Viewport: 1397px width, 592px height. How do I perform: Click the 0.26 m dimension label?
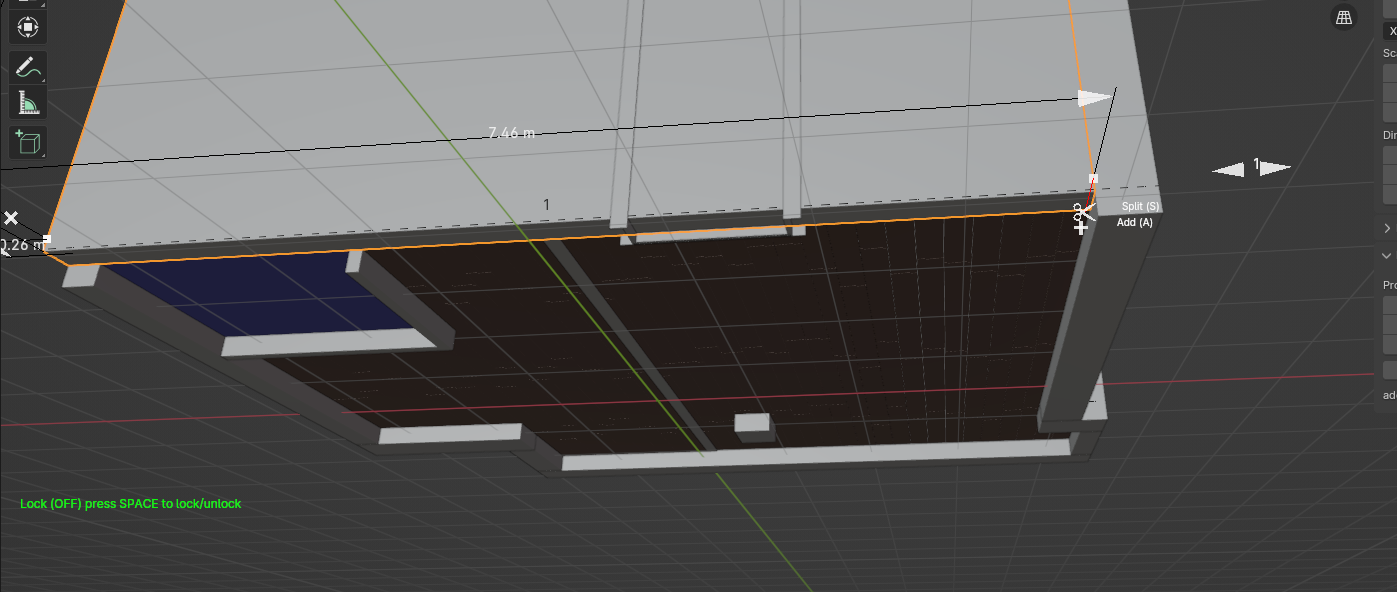tap(20, 244)
